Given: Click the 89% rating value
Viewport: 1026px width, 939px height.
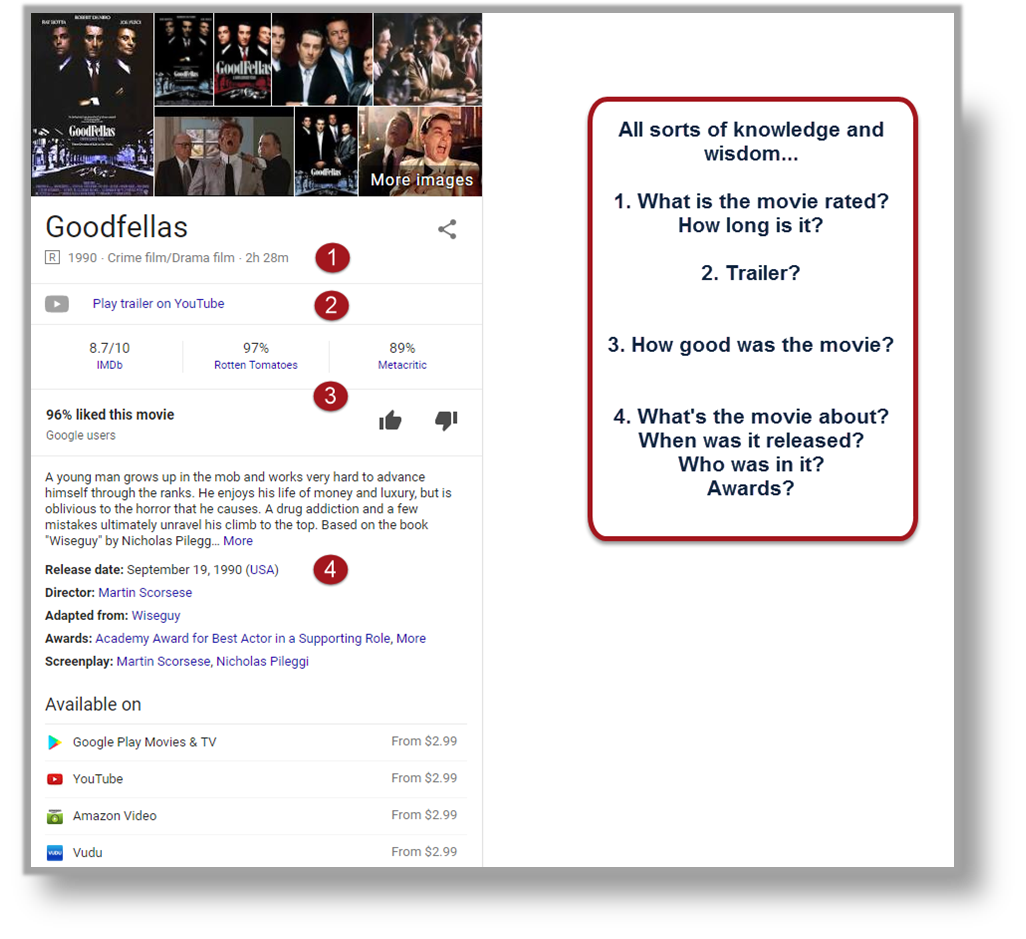Looking at the screenshot, I should tap(402, 348).
